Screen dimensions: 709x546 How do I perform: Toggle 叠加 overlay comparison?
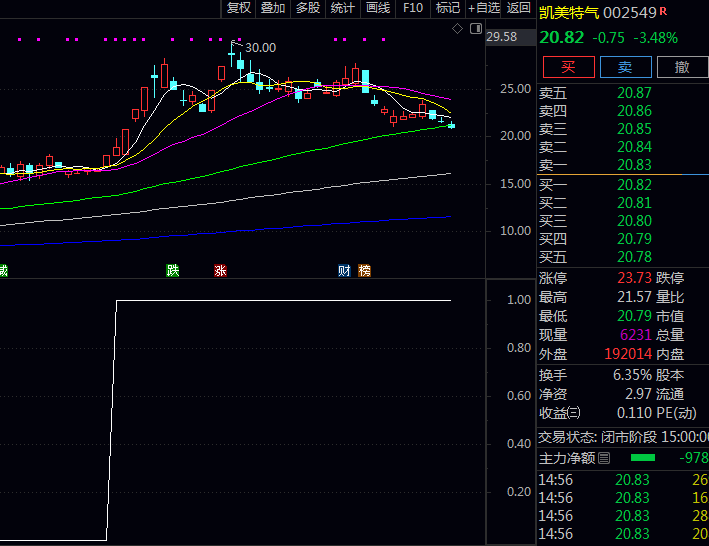click(273, 8)
